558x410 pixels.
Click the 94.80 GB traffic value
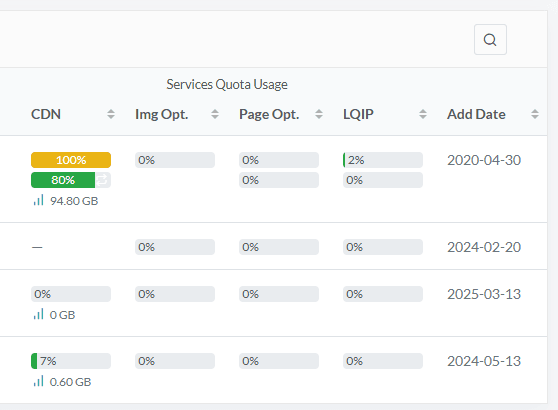[x=74, y=201]
